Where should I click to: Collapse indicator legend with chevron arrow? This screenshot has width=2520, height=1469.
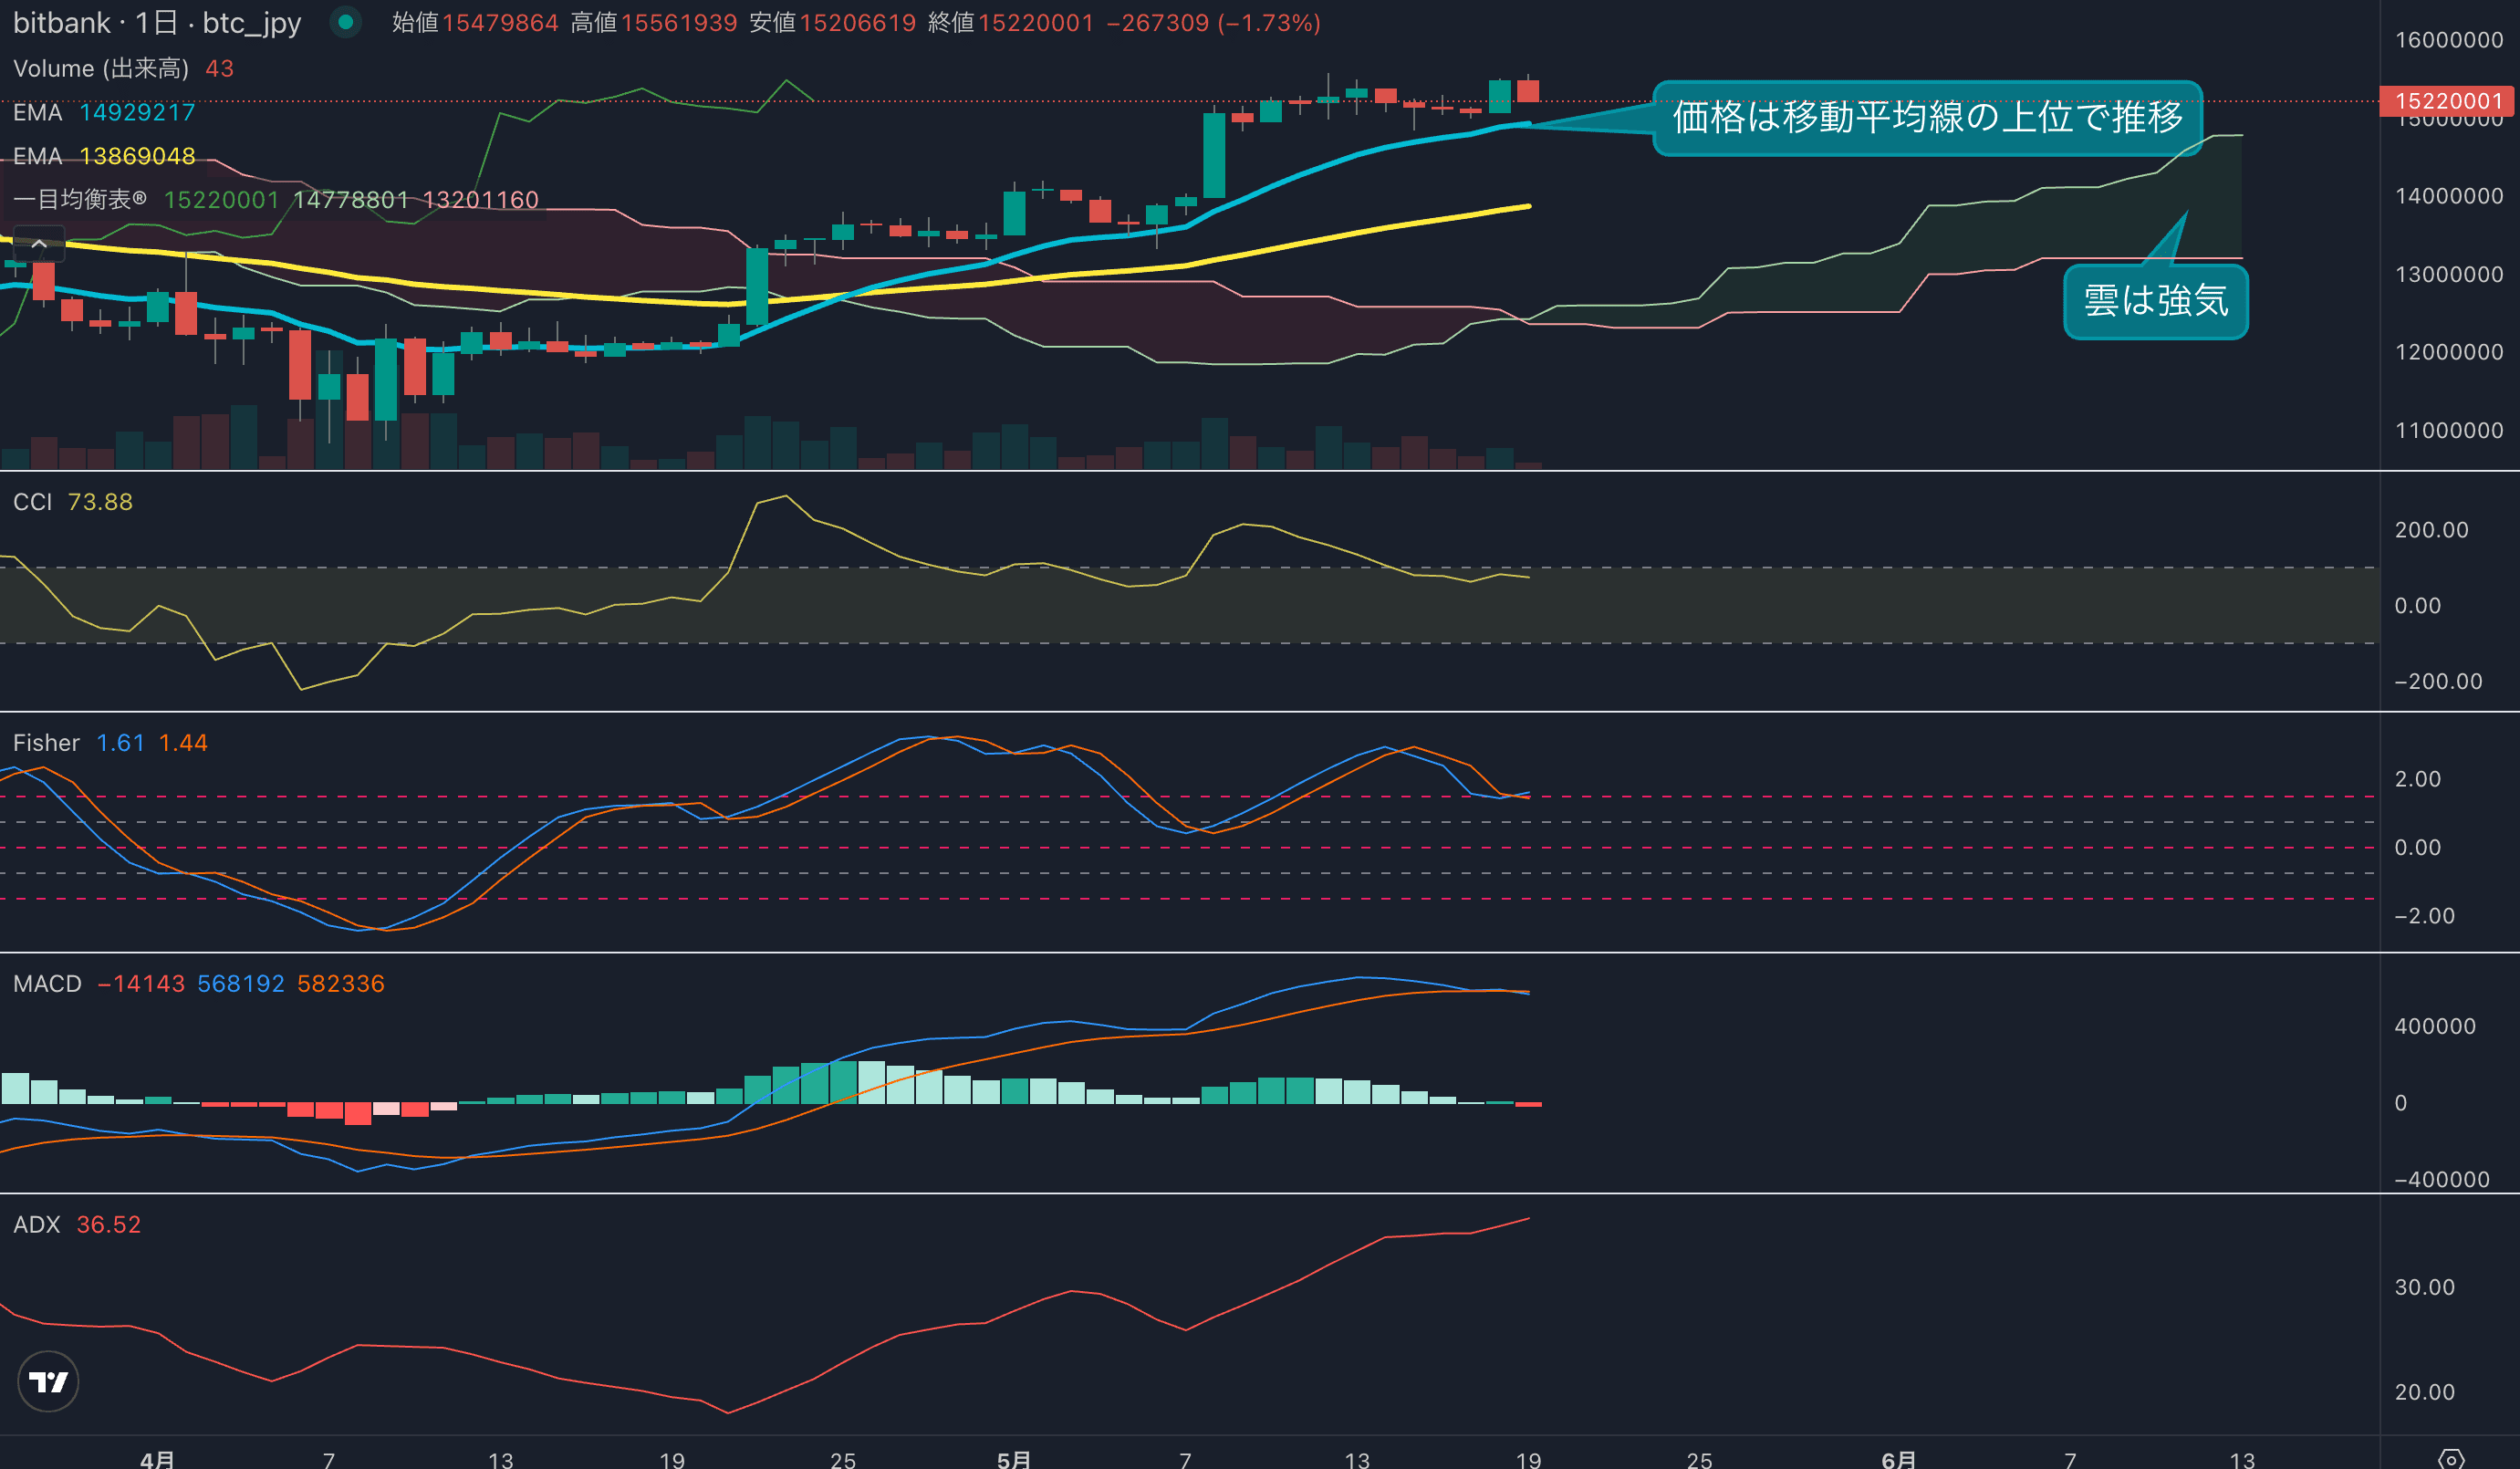point(39,243)
